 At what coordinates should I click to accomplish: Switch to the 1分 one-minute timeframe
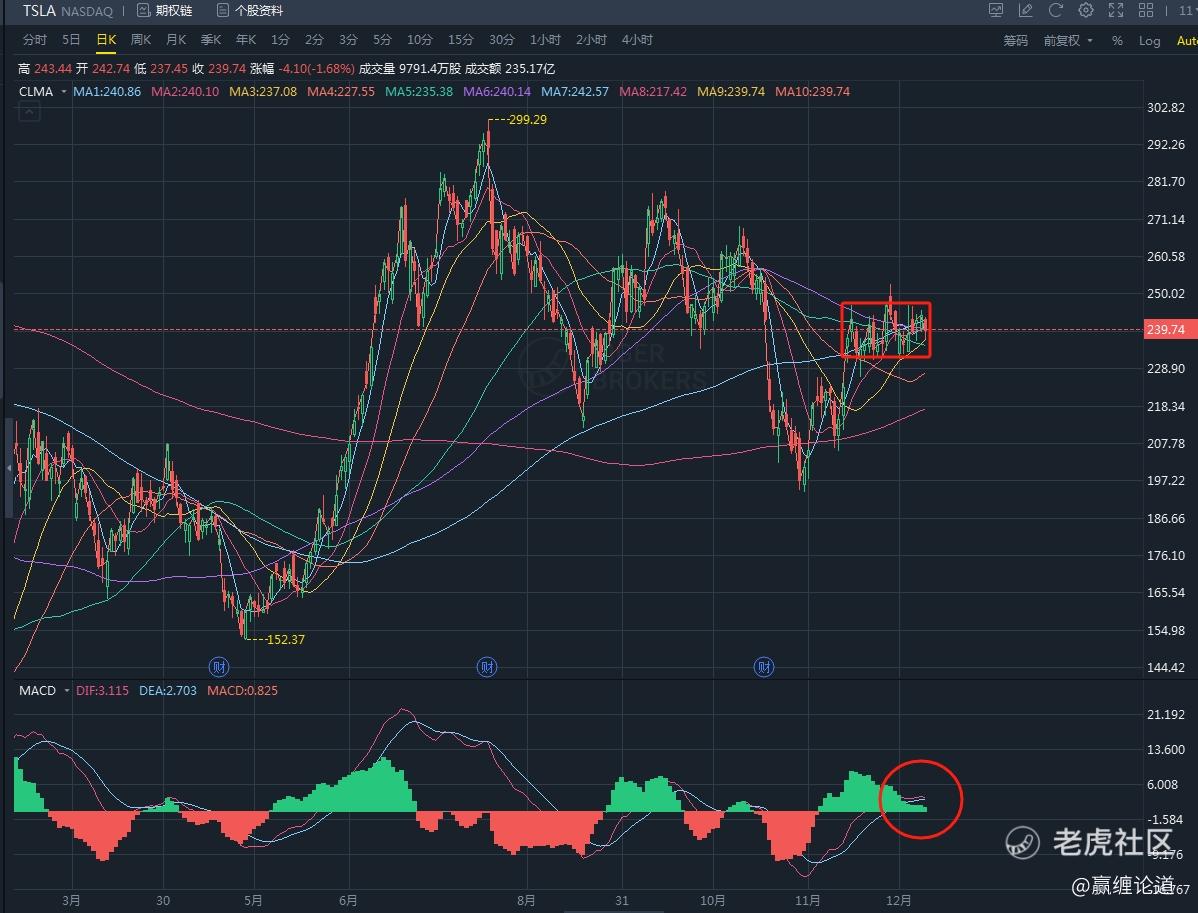[x=280, y=40]
